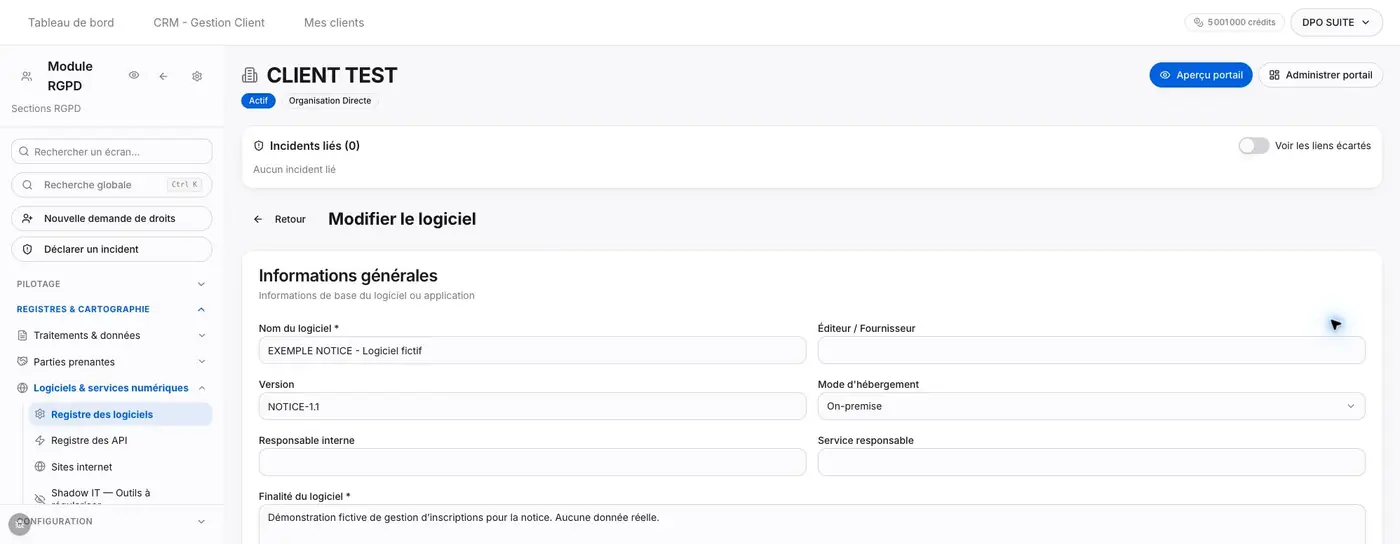Click the shield icon on Déclarer un incident

(28, 249)
